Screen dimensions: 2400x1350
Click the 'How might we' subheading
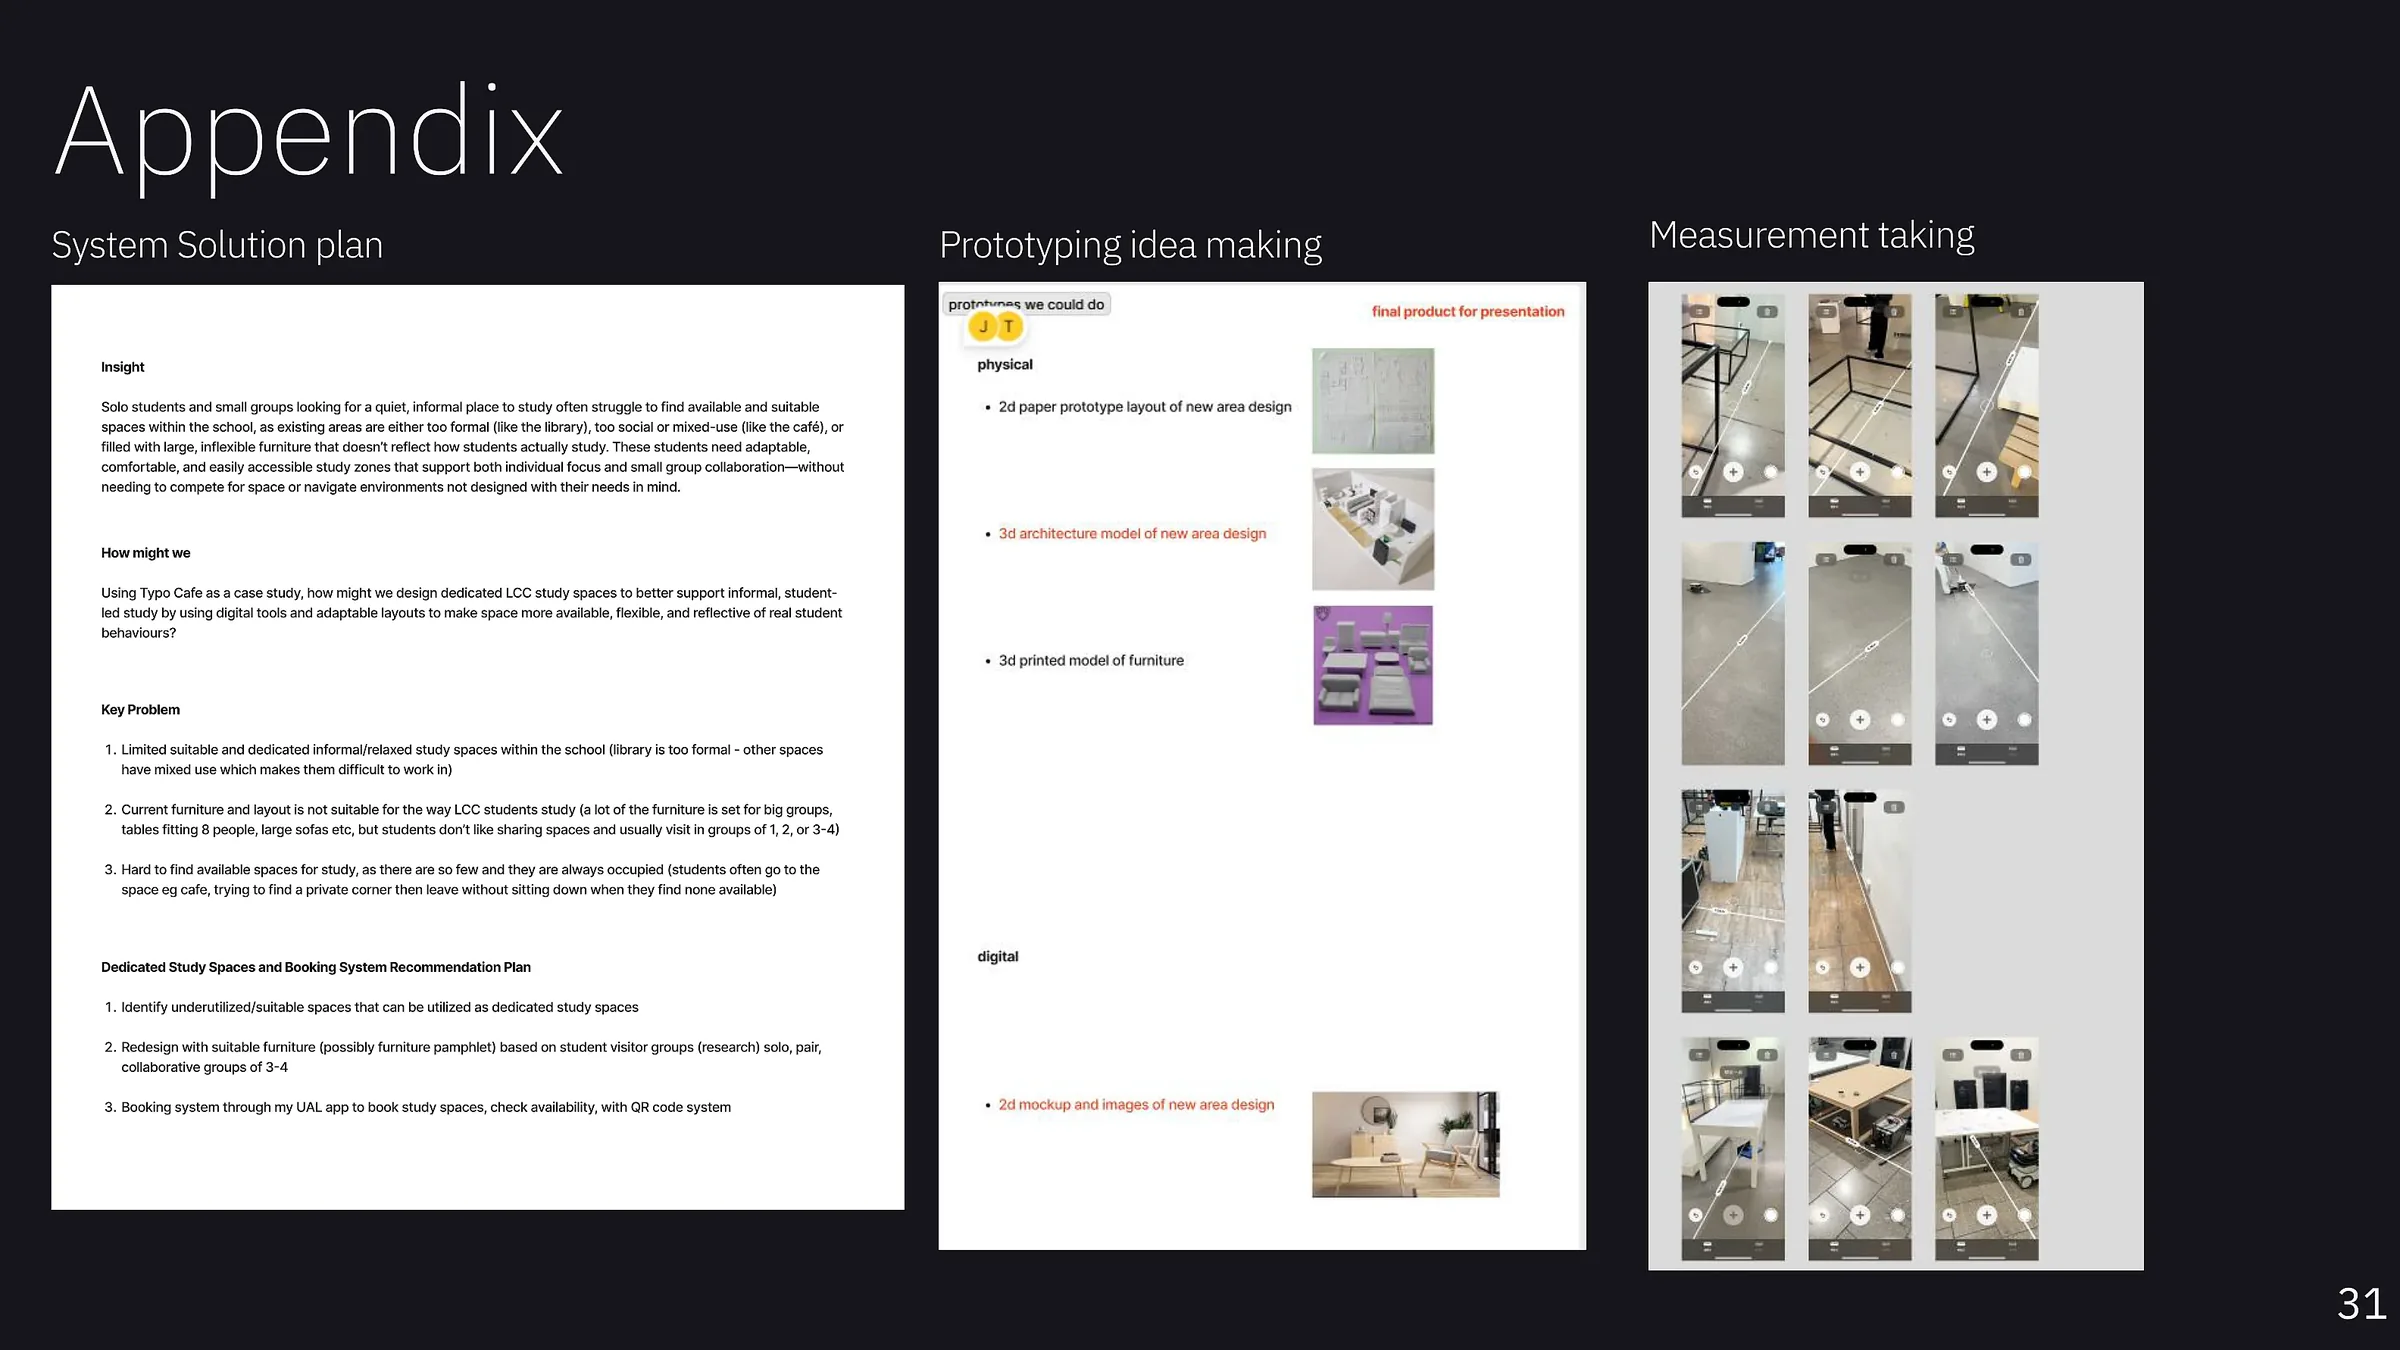pyautogui.click(x=145, y=553)
